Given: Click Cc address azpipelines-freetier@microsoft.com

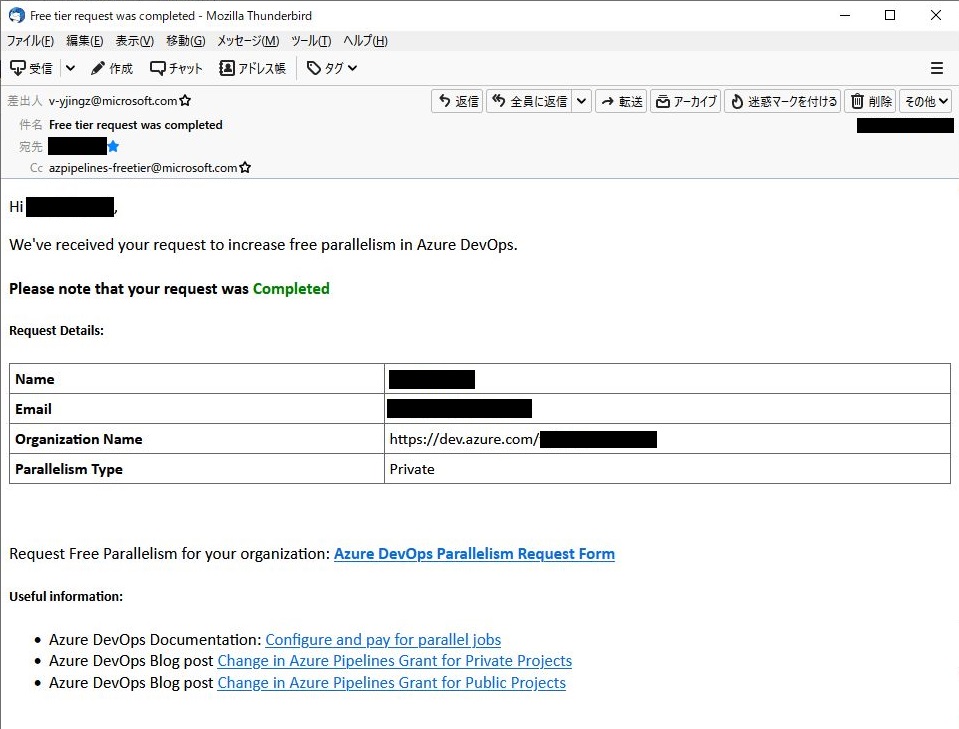Looking at the screenshot, I should pos(143,167).
